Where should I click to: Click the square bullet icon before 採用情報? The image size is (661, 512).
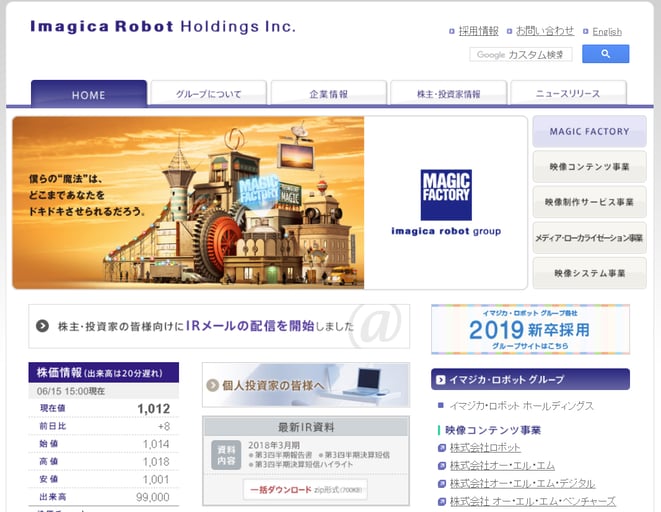click(x=451, y=31)
